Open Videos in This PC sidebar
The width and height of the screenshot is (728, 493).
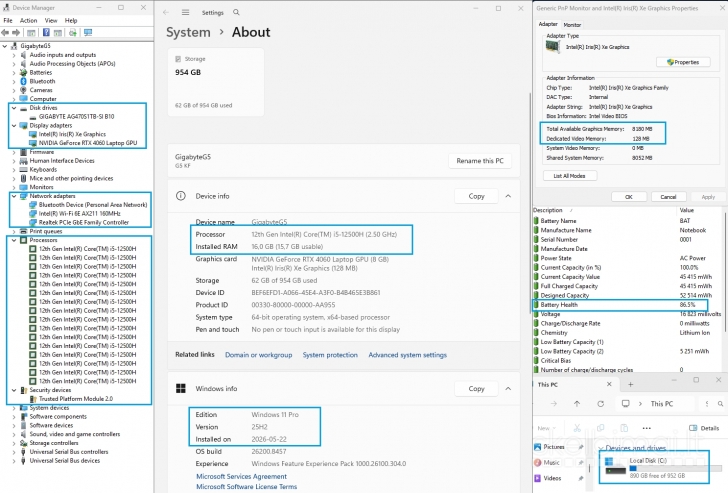pos(552,478)
